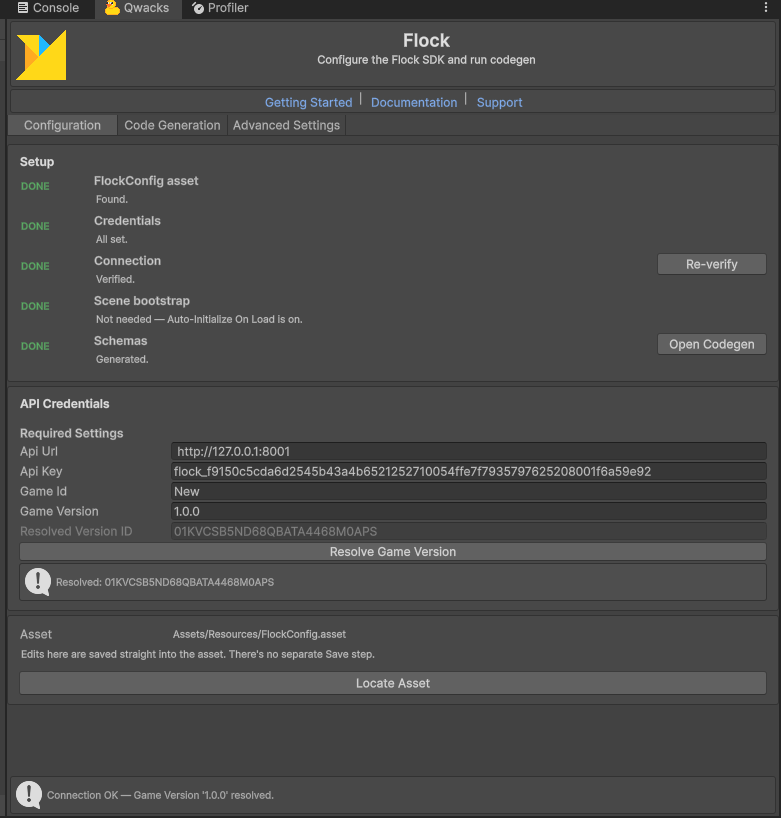Screen dimensions: 781x818
Task: Switch to the Profiler tab
Action: click(x=220, y=8)
